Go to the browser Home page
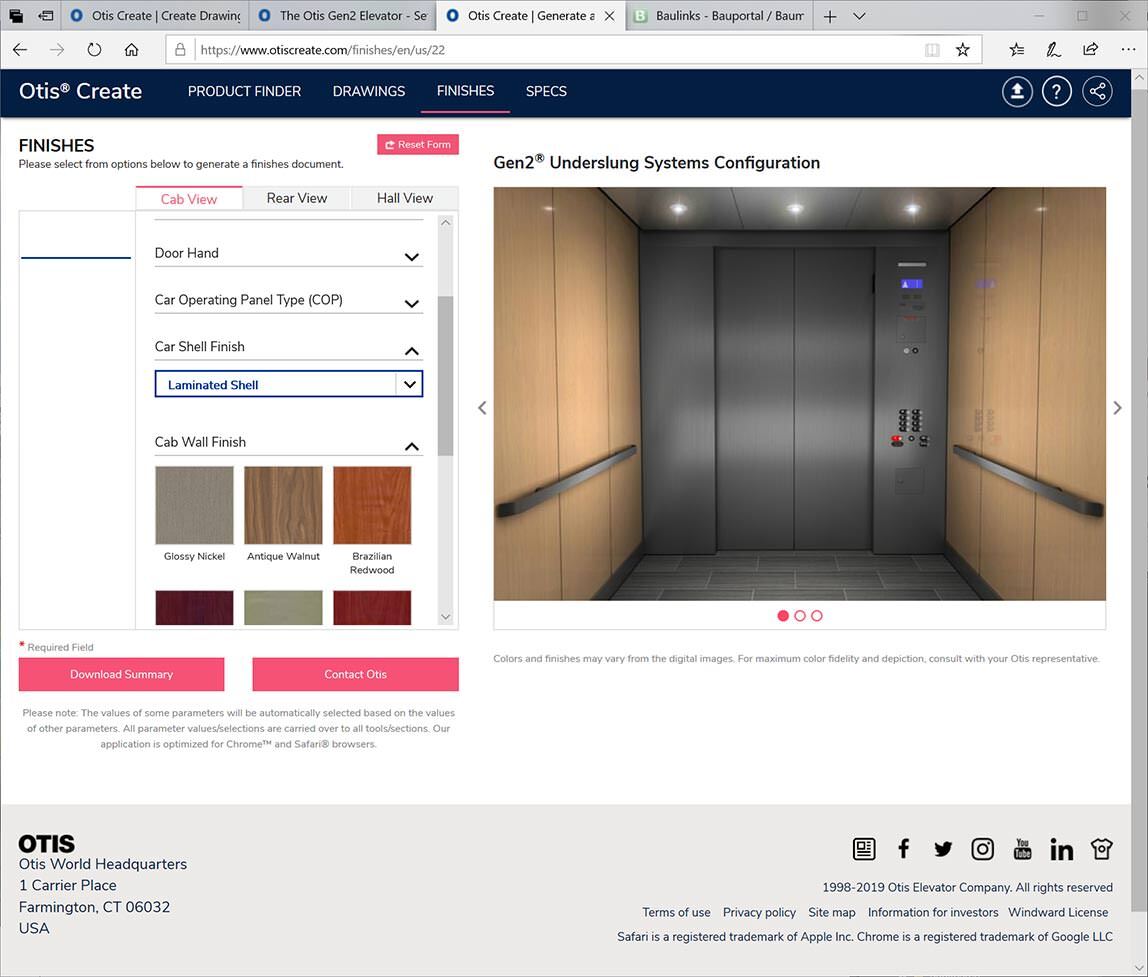This screenshot has width=1148, height=977. [x=131, y=50]
